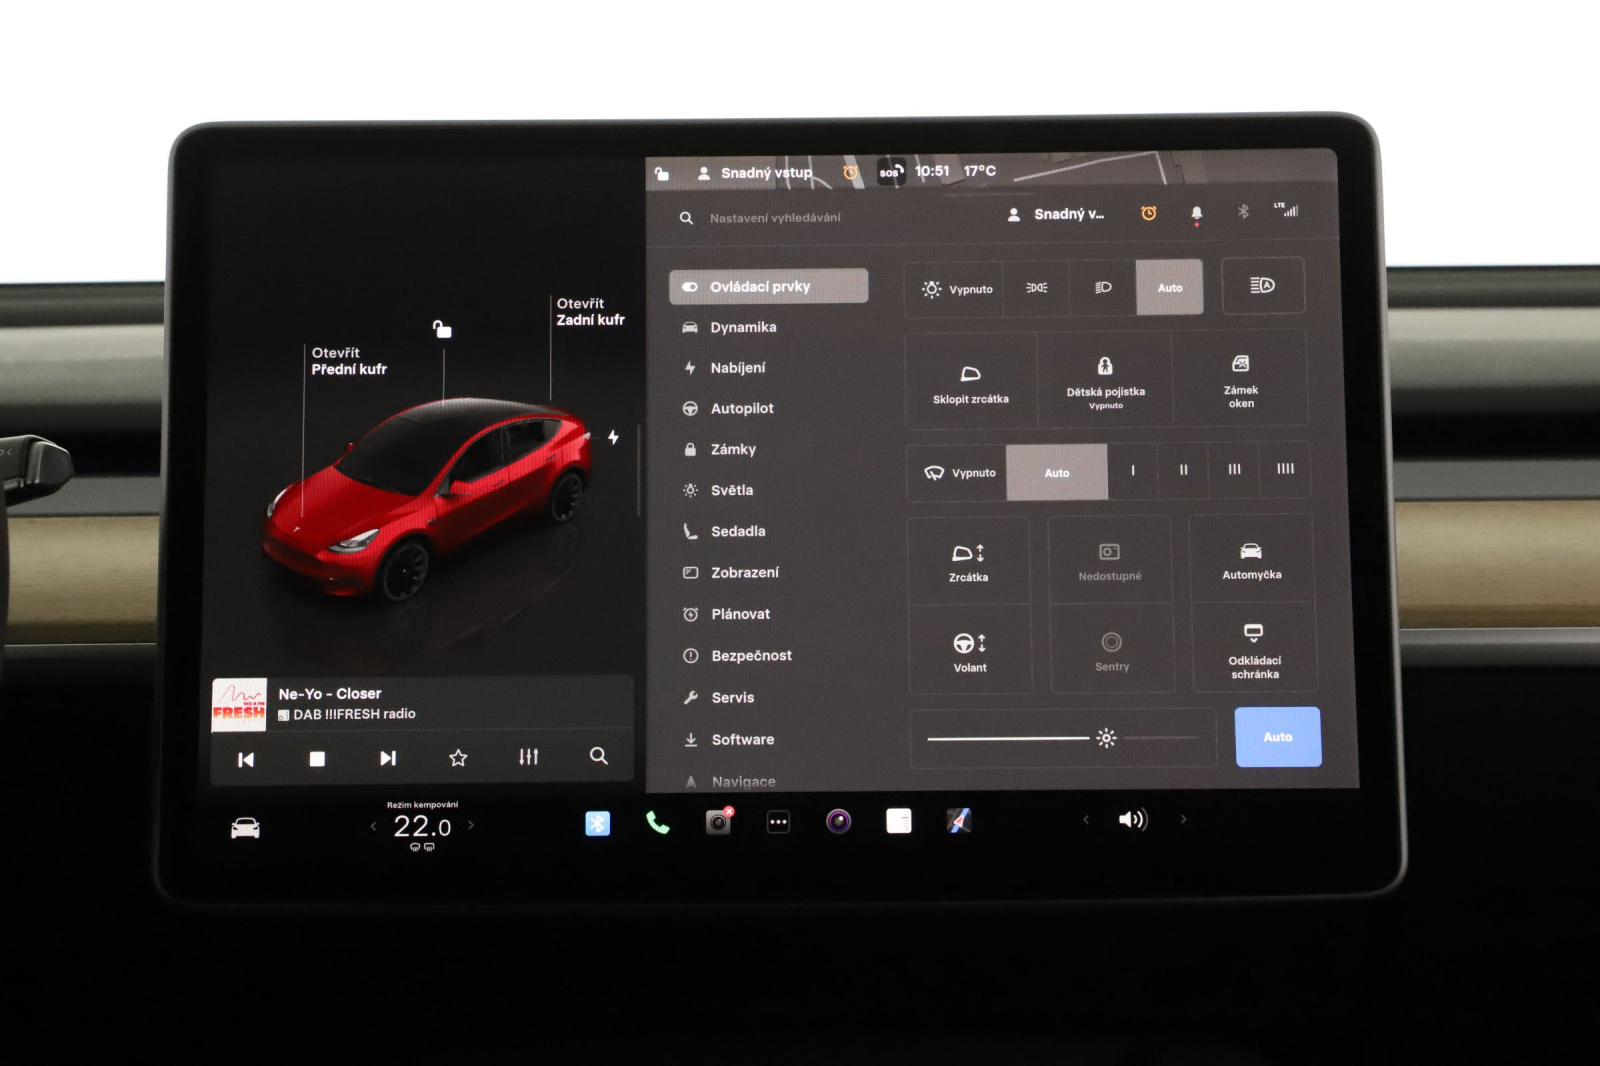Tap the FRESH radio station thumbnail
Viewport: 1600px width, 1066px height.
tap(239, 705)
